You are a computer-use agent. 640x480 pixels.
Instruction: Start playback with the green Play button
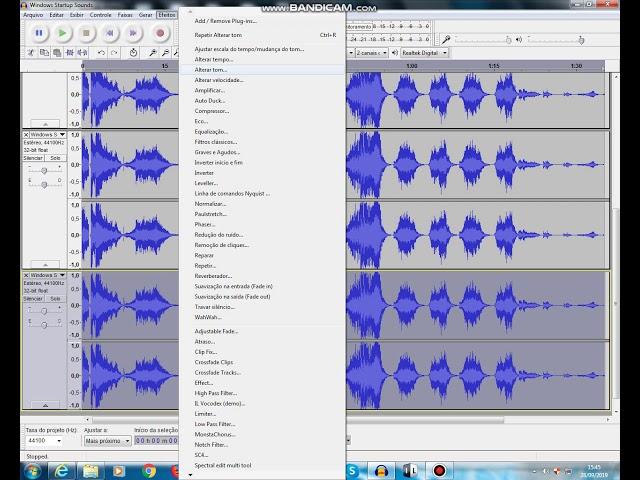62,33
